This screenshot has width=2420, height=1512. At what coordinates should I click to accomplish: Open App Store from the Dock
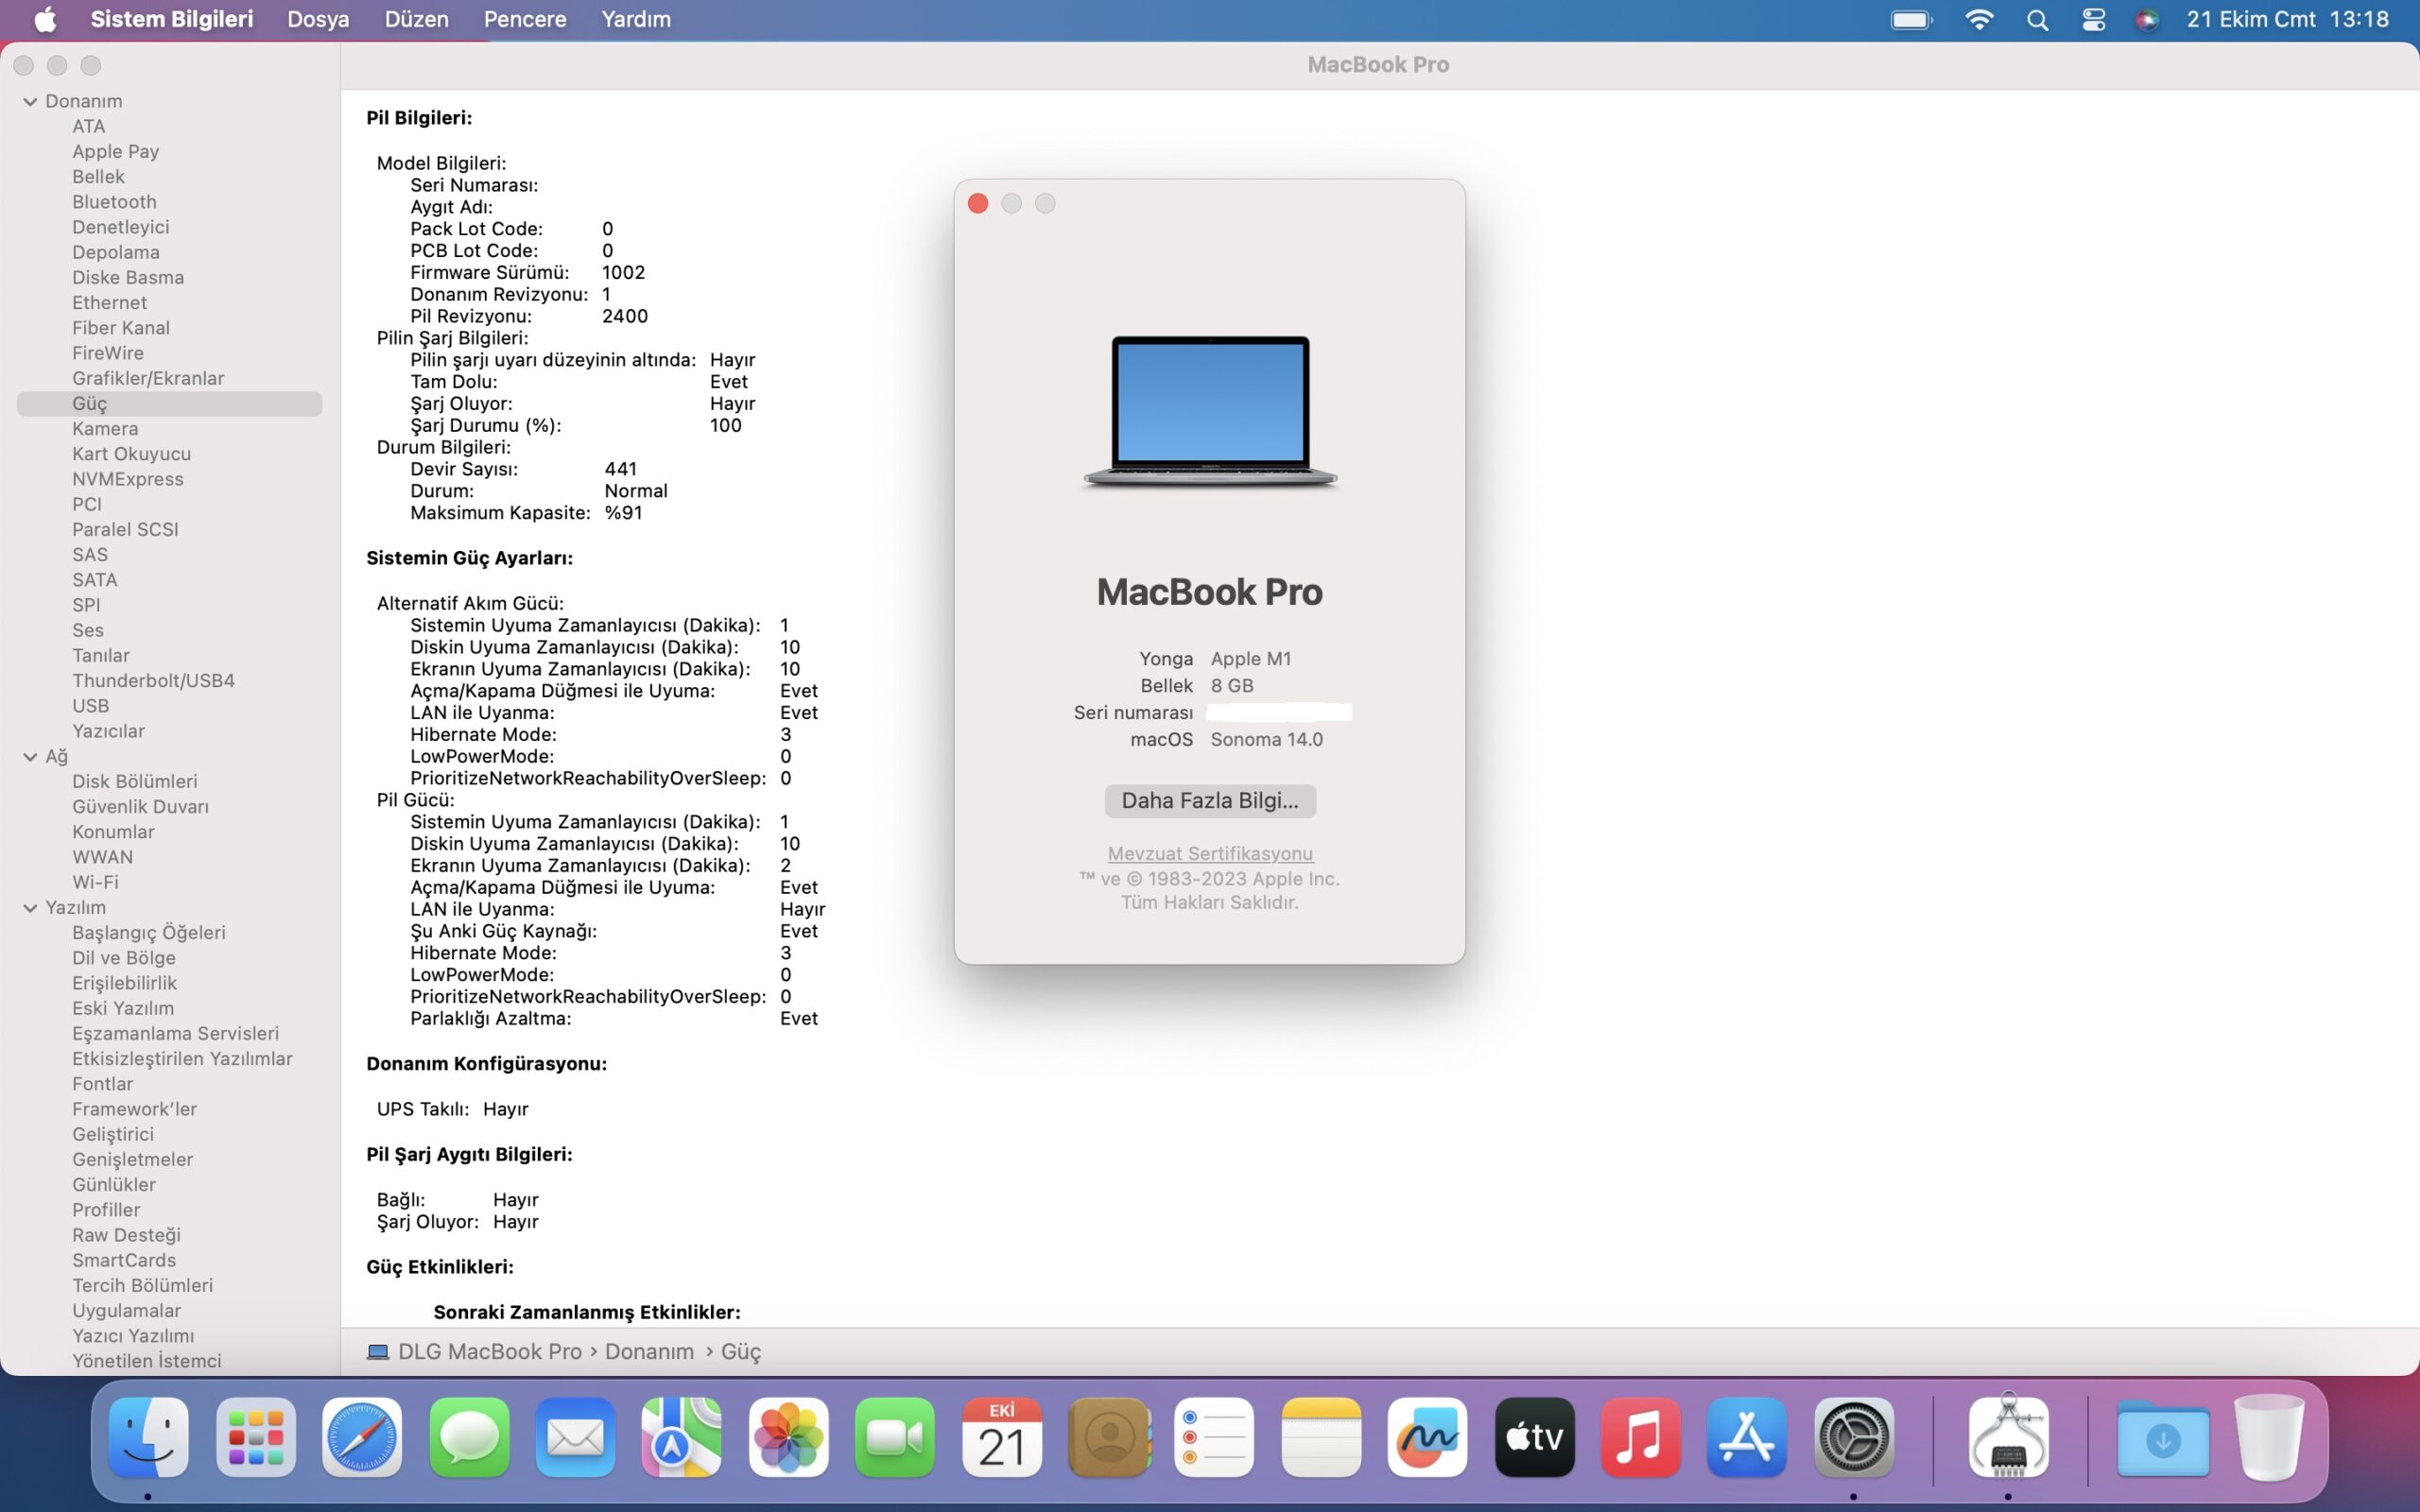[1748, 1438]
